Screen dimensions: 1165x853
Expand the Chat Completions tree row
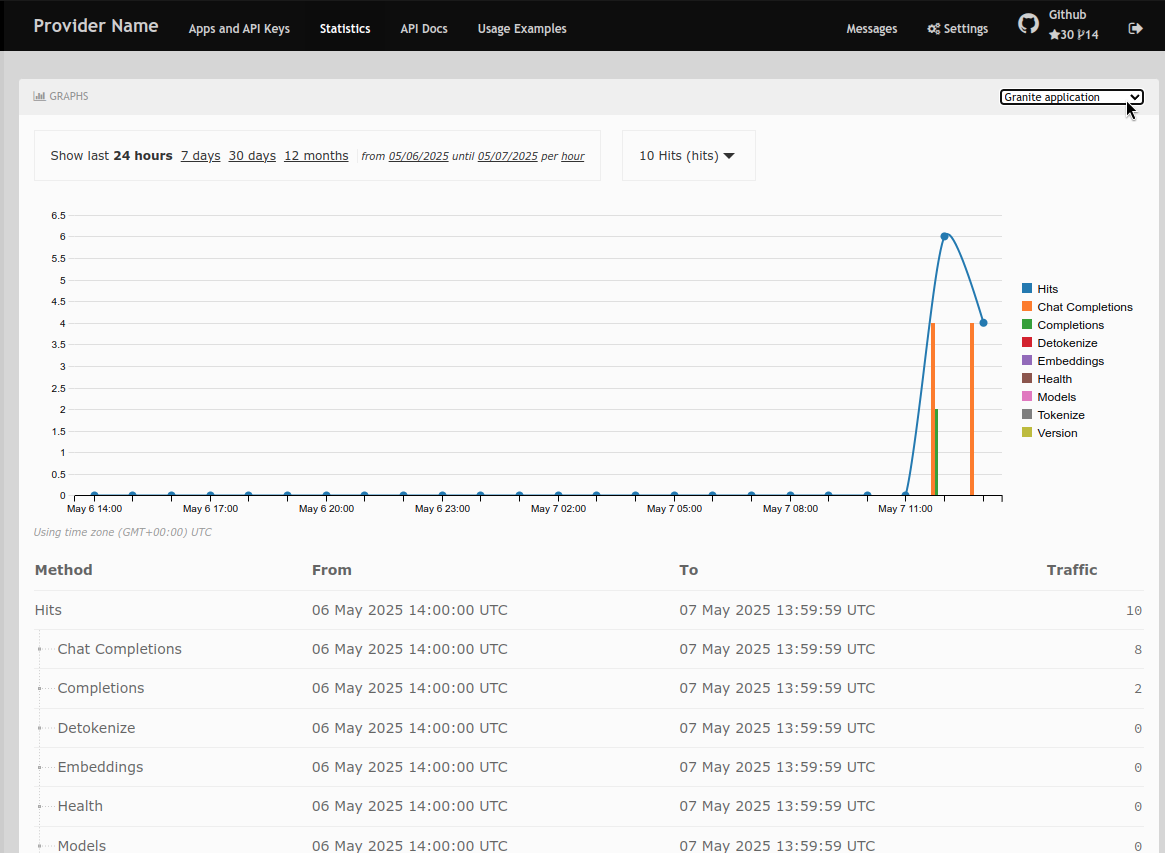click(41, 649)
